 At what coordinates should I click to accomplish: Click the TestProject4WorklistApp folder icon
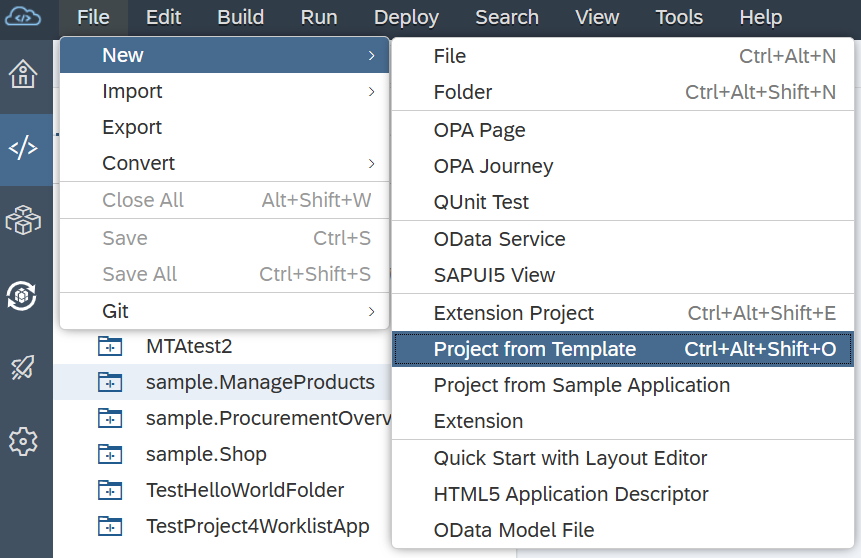click(110, 526)
